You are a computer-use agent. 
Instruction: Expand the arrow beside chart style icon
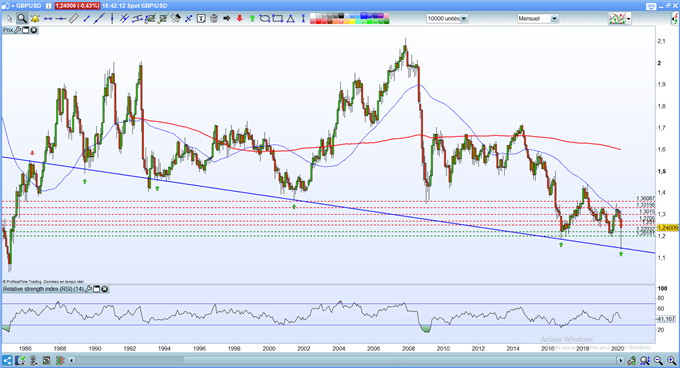(628, 19)
